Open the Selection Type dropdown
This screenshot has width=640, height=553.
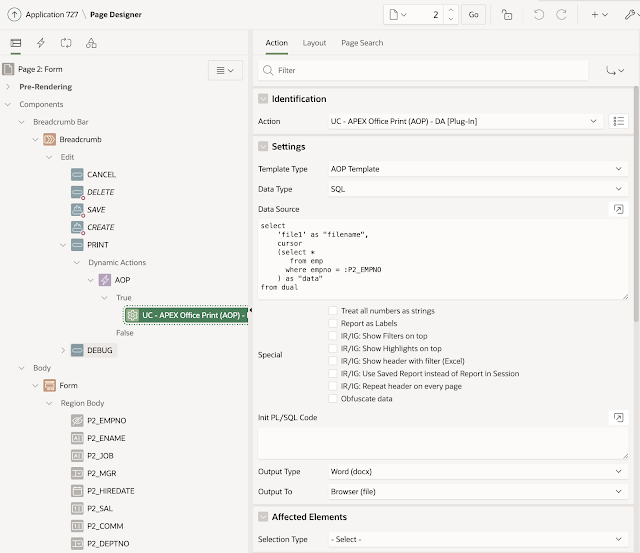478,539
